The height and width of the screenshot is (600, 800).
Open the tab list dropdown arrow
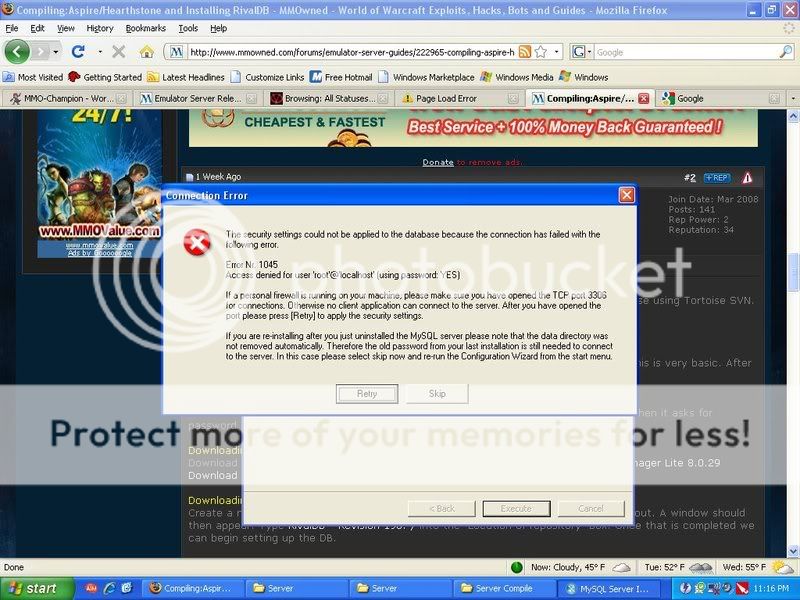(x=792, y=98)
